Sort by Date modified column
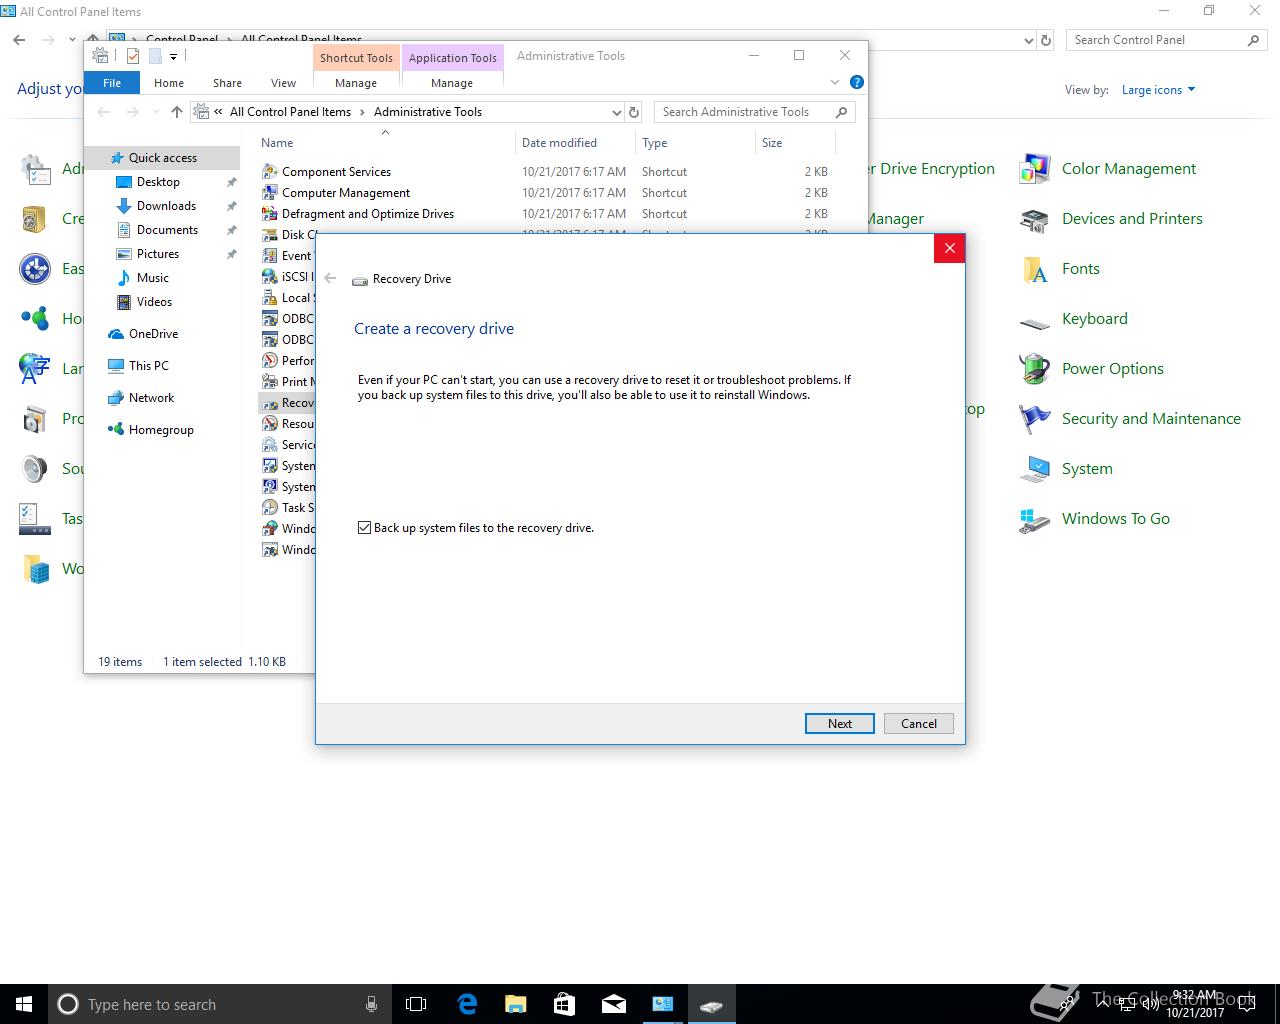1280x1024 pixels. click(x=559, y=143)
